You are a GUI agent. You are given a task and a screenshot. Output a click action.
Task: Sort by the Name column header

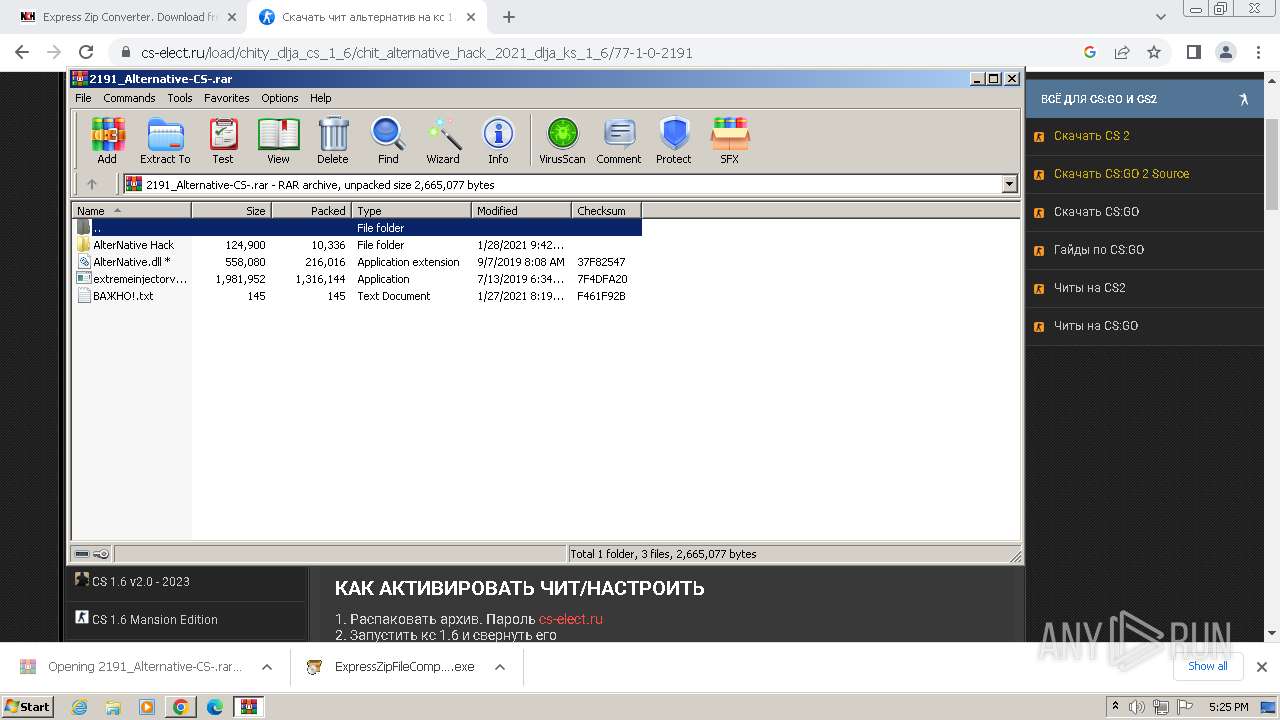pos(131,210)
